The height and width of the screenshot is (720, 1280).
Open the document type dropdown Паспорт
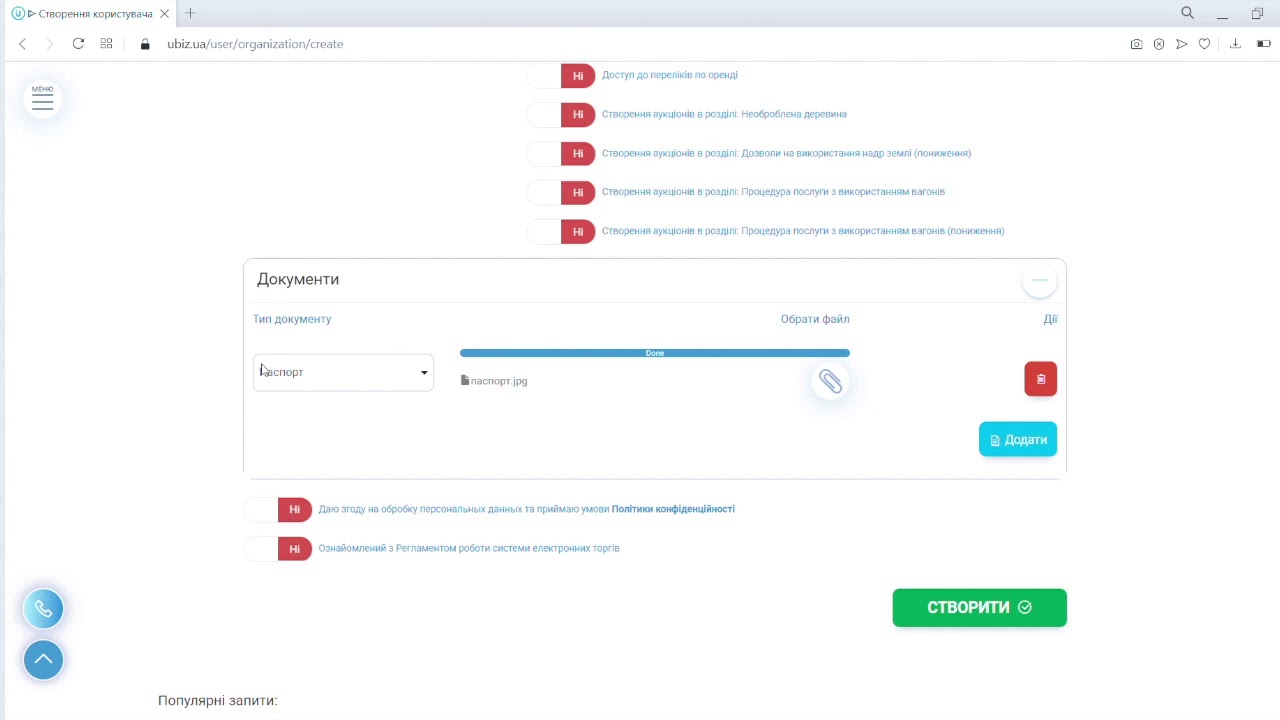(x=343, y=372)
